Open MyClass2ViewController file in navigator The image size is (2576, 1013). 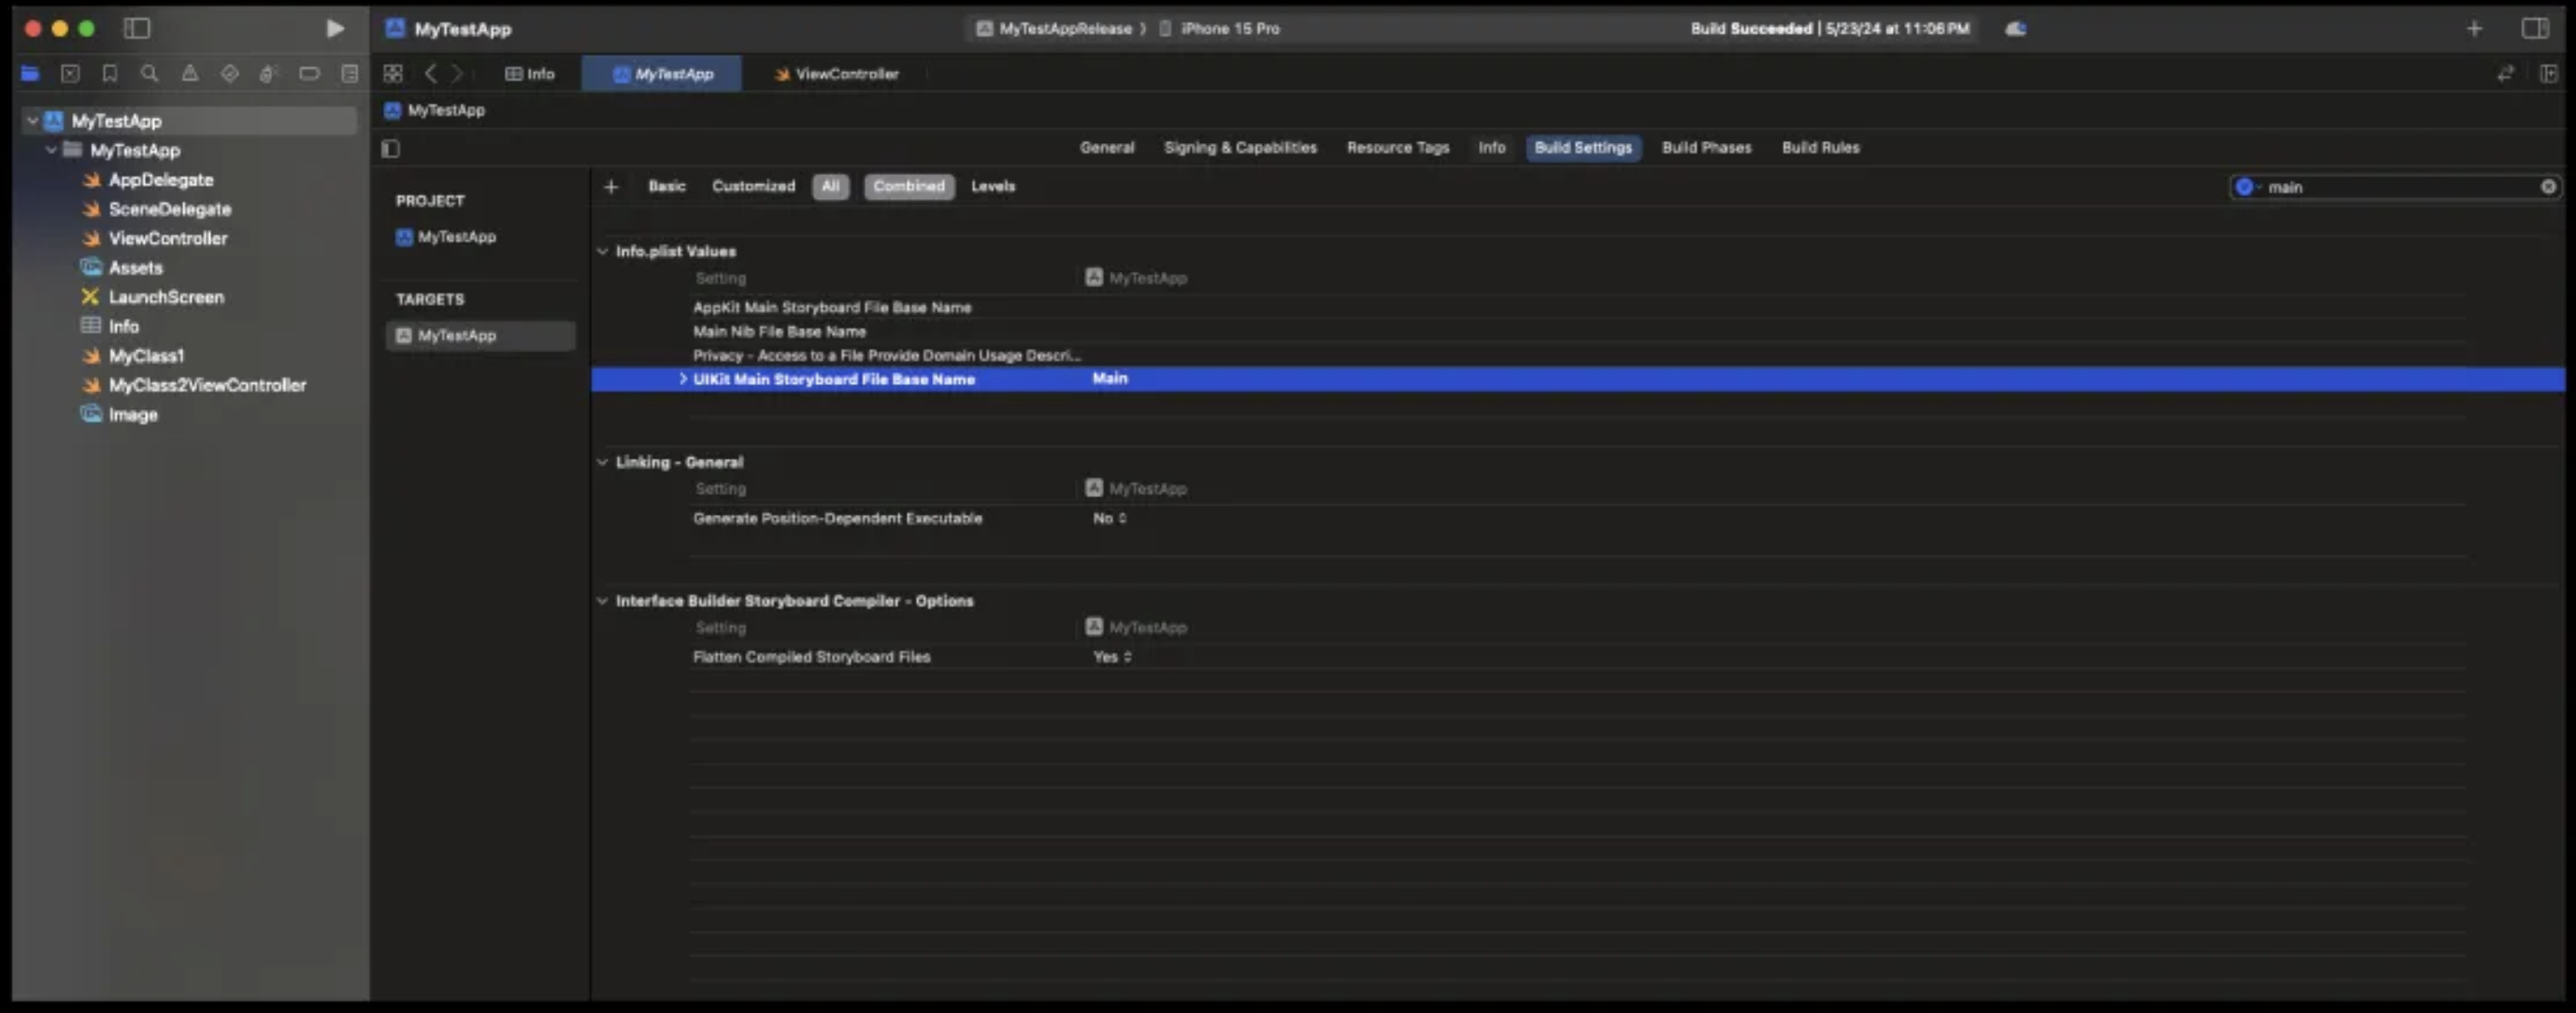(x=206, y=385)
